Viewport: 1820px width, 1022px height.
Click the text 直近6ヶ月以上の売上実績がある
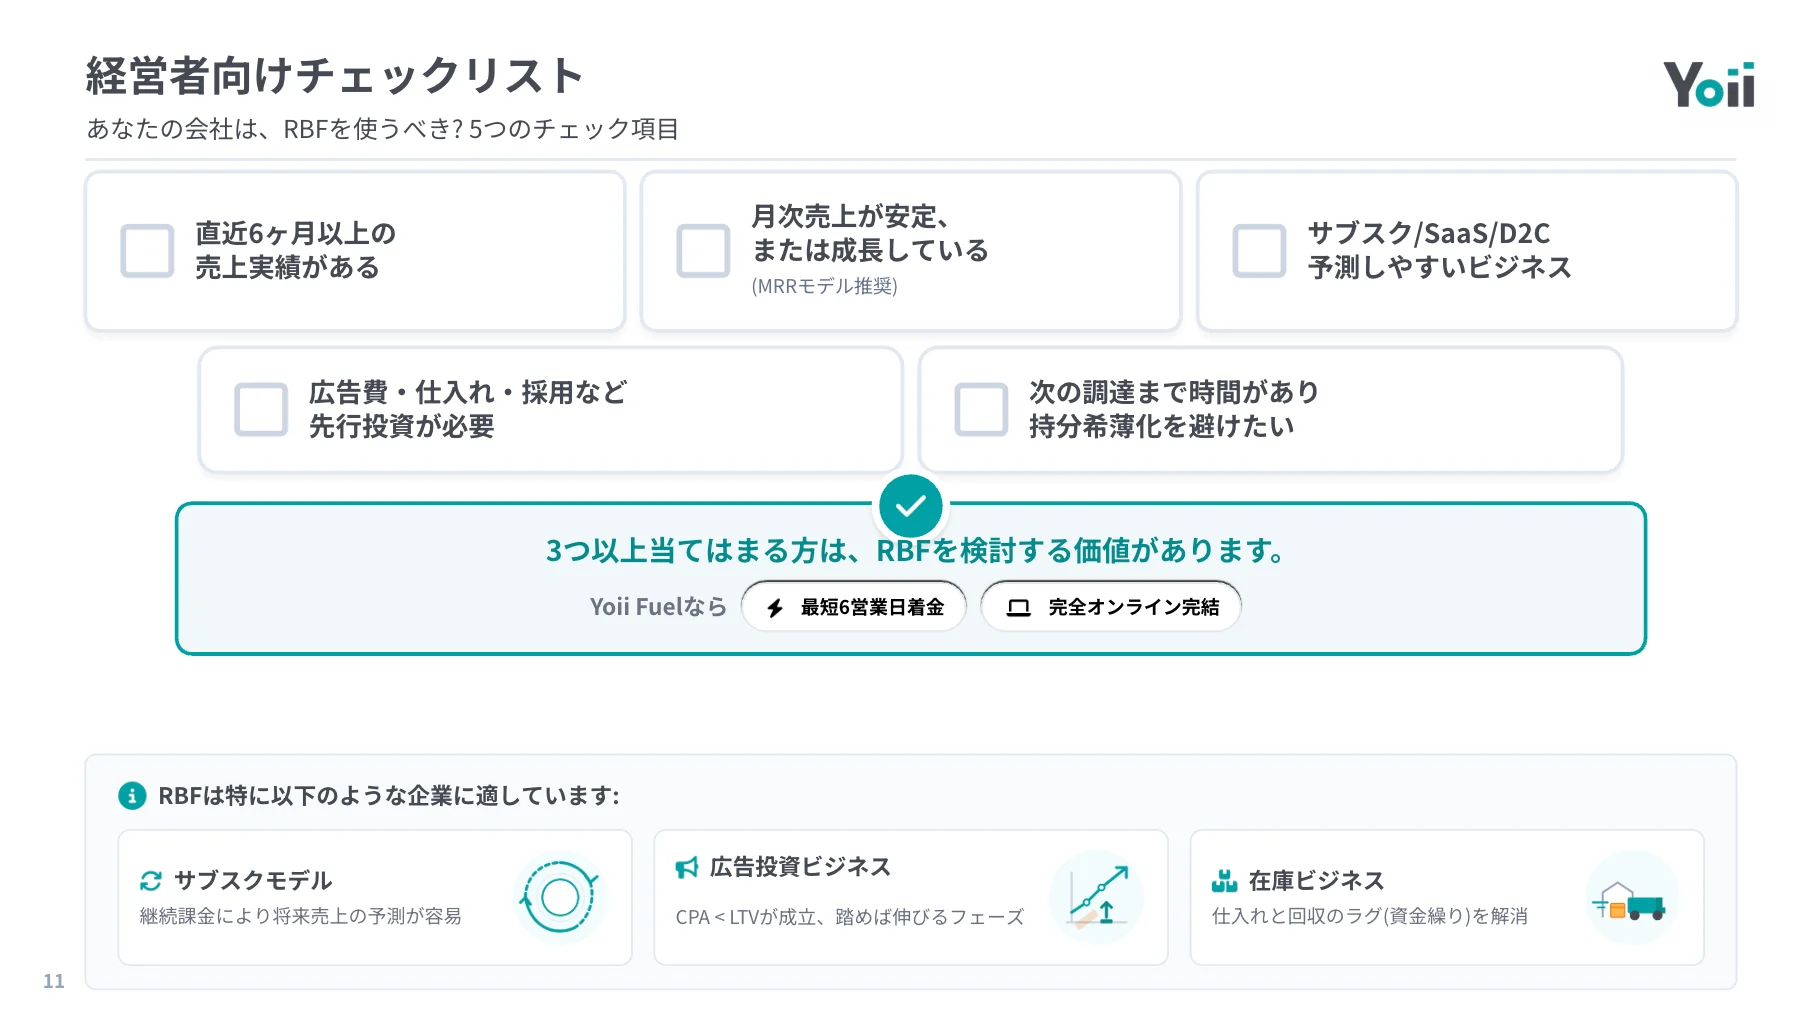pyautogui.click(x=296, y=250)
